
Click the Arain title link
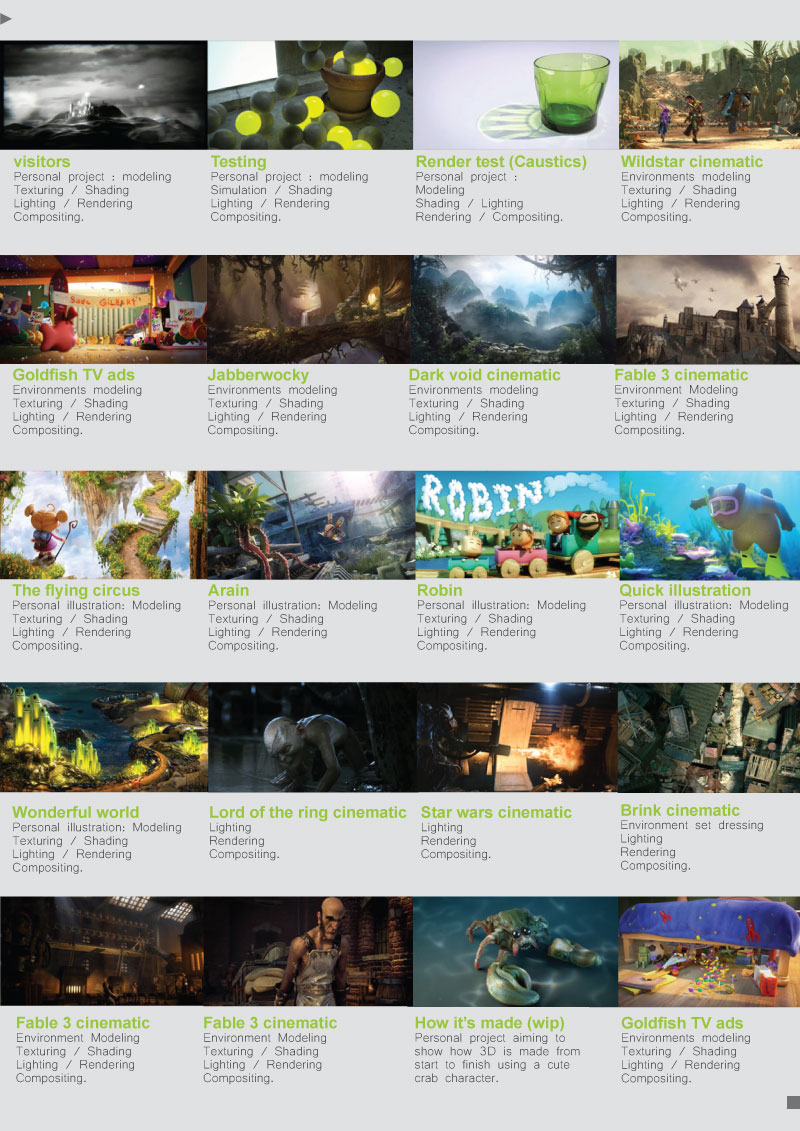228,590
